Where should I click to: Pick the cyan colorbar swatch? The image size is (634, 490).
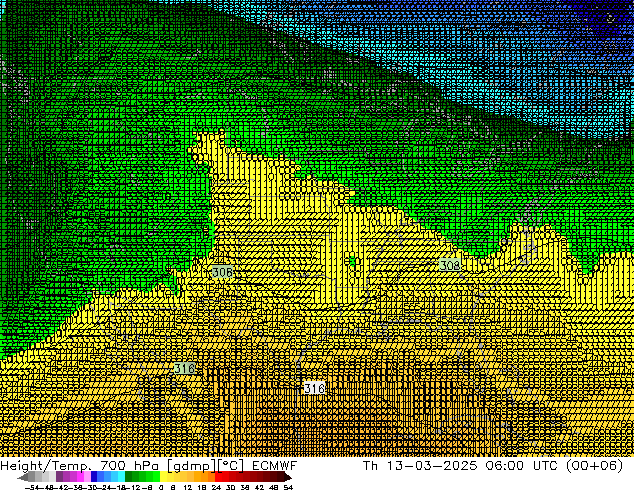pos(122,477)
